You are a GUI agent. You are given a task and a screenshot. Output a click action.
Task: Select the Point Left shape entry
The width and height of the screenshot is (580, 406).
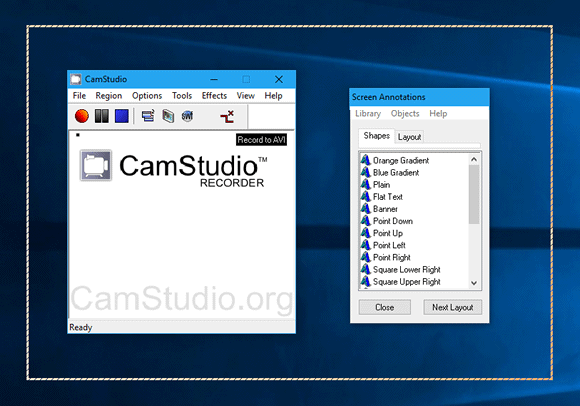[383, 245]
